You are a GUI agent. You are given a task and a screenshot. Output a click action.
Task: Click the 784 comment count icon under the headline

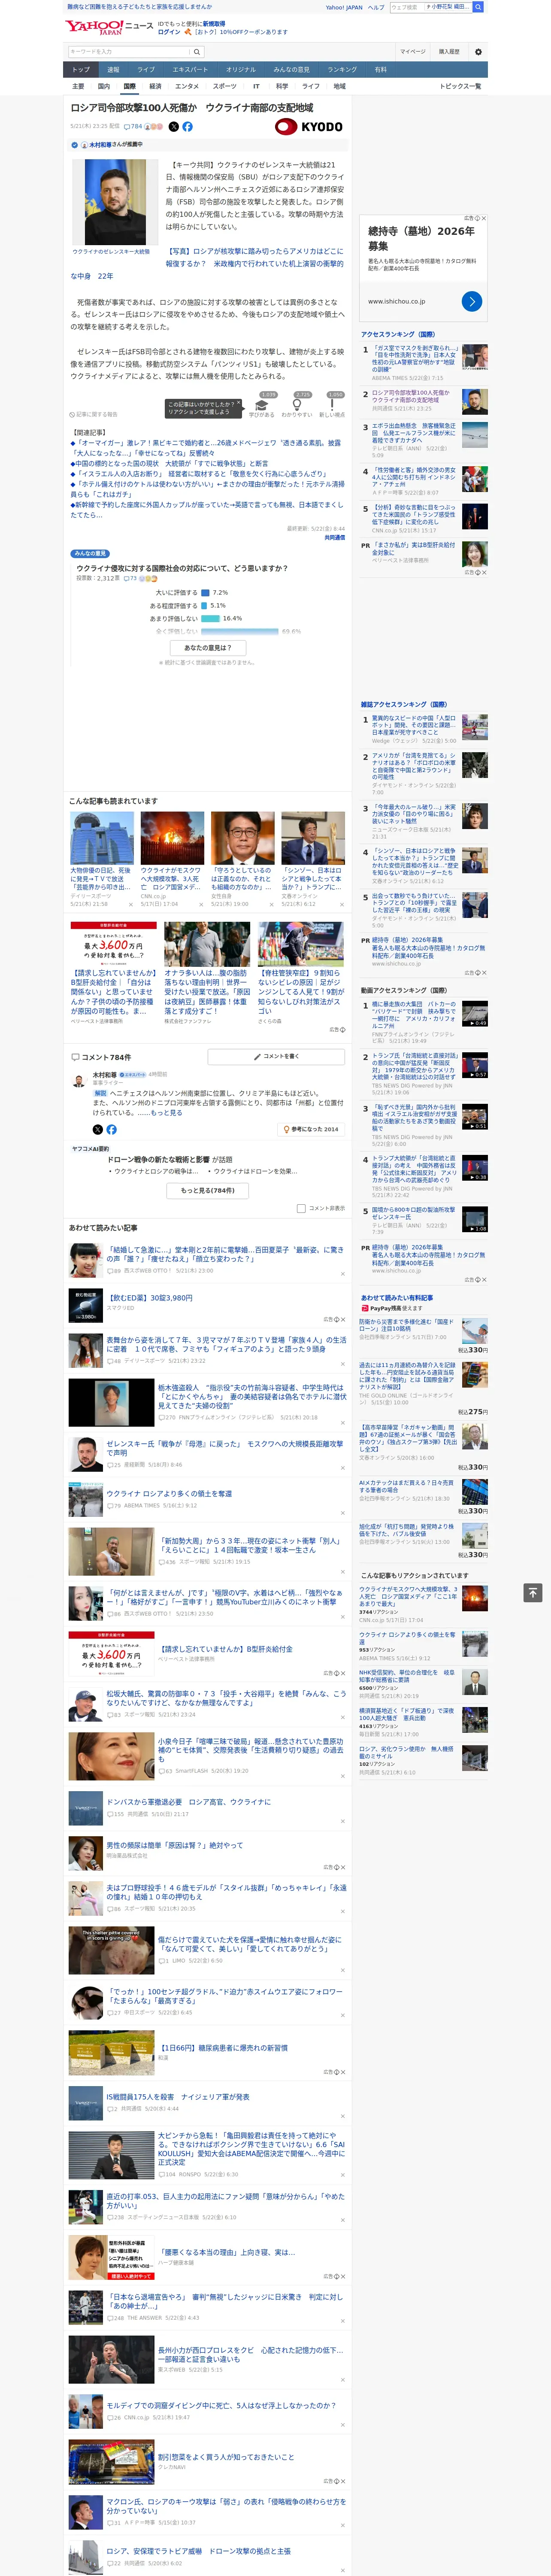pos(132,127)
